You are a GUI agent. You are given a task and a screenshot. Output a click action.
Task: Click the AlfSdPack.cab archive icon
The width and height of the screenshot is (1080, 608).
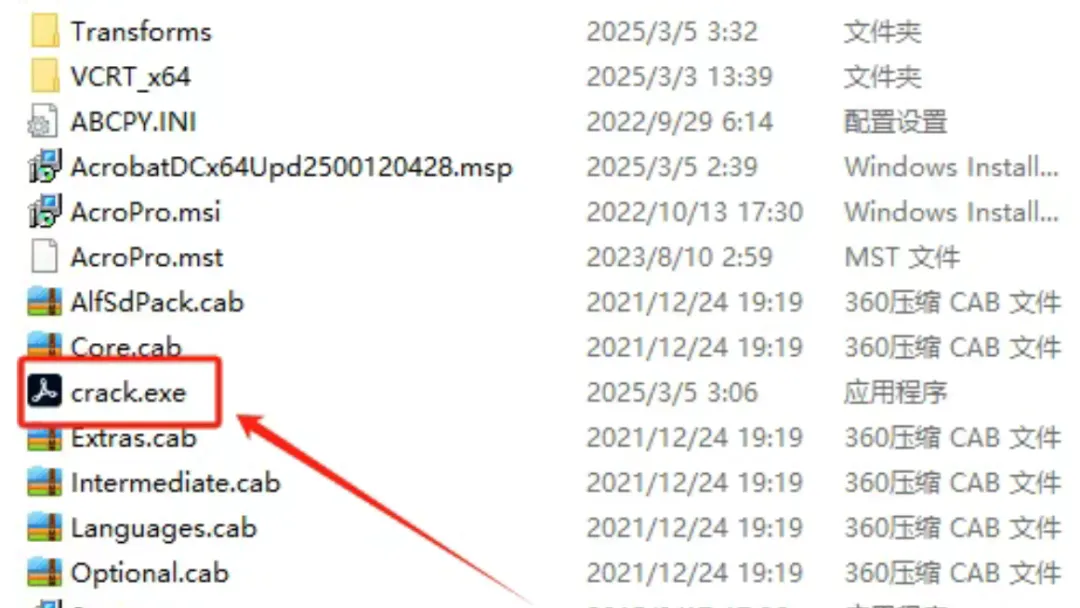45,302
